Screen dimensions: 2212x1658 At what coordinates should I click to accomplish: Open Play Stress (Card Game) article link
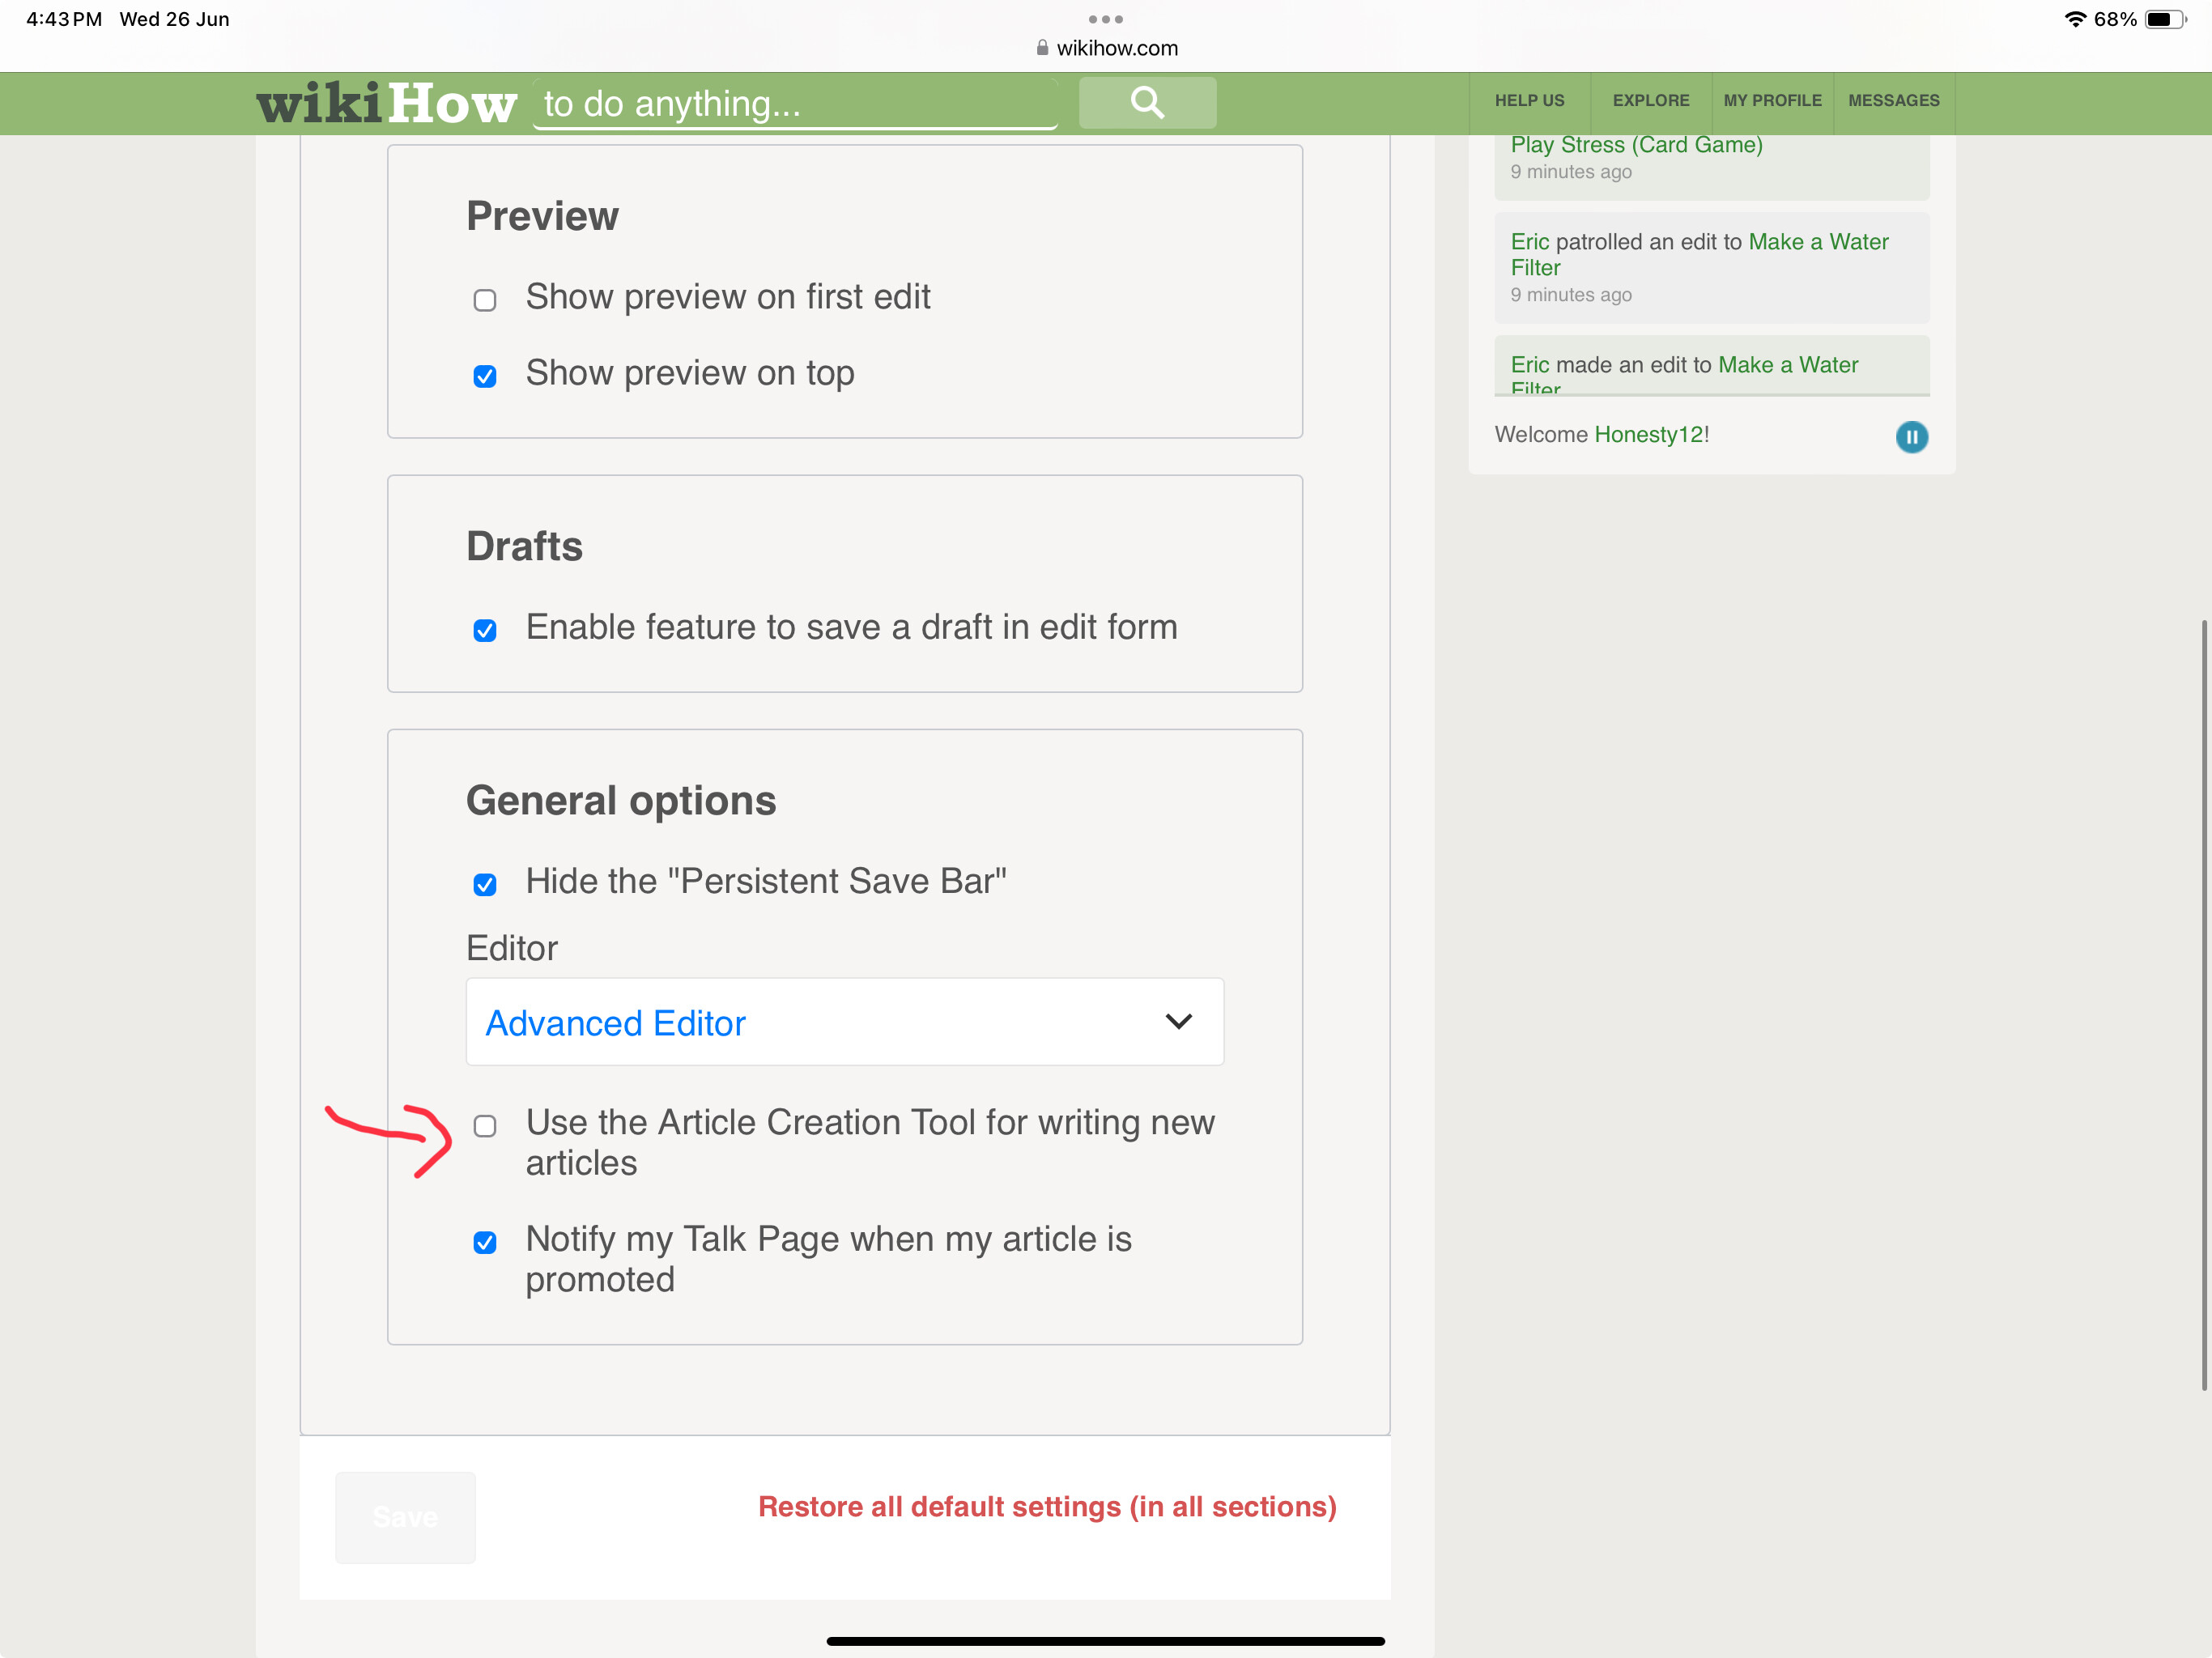coord(1636,145)
